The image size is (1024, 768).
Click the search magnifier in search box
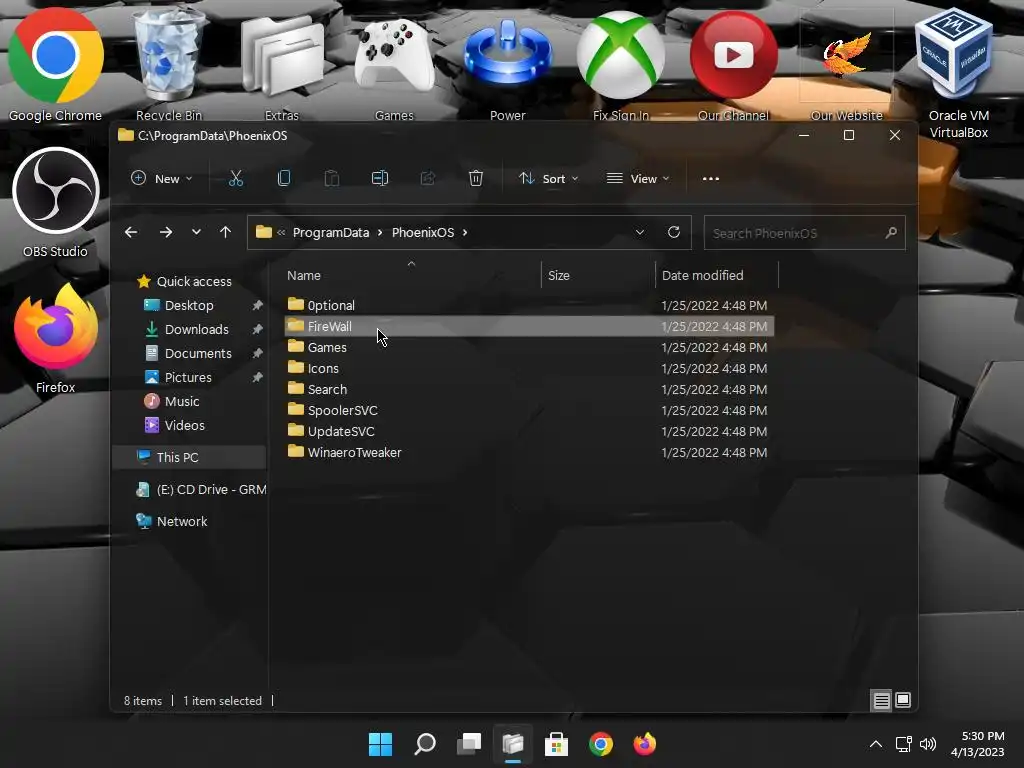coord(891,232)
